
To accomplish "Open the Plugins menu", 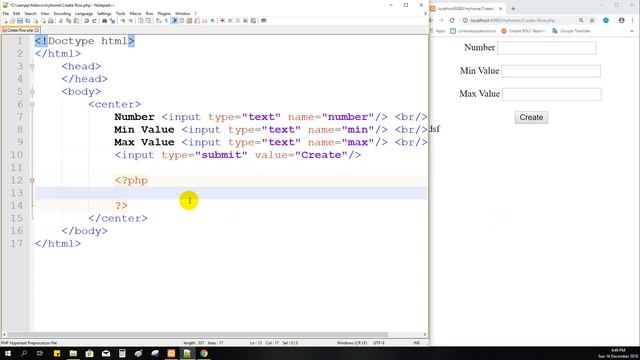I will coord(164,13).
